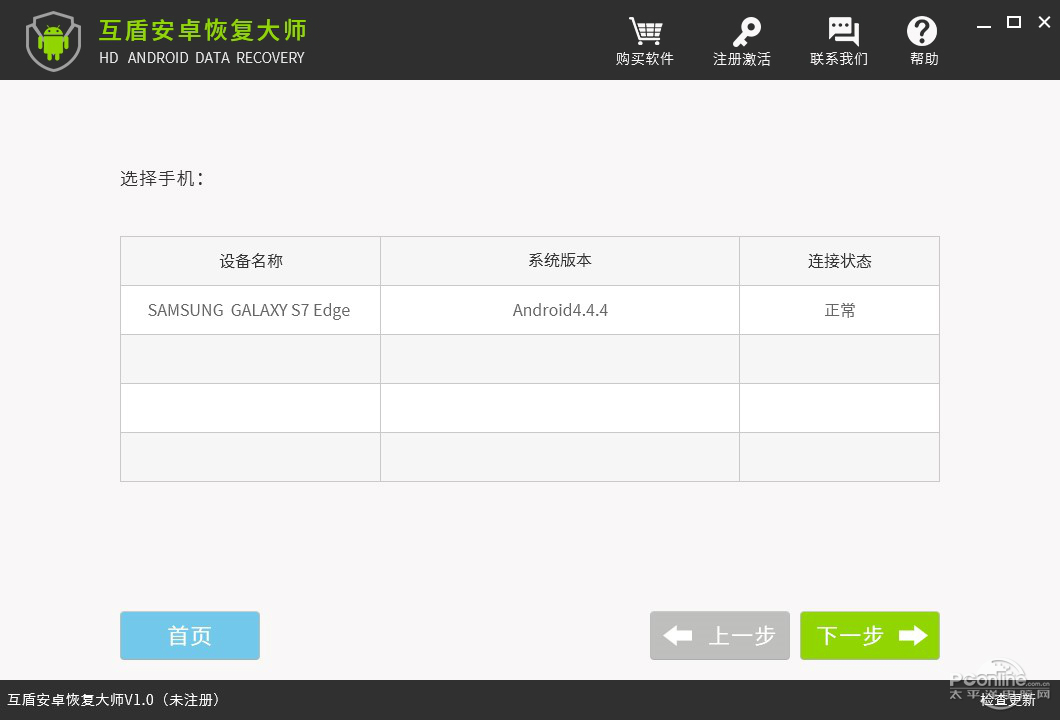This screenshot has height=720, width=1060.
Task: Click the Android4.4.4 version cell
Action: click(x=560, y=310)
